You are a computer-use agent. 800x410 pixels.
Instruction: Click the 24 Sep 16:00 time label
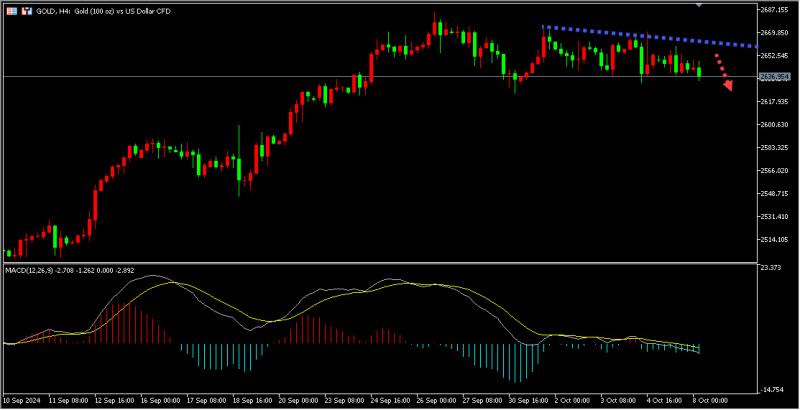(x=392, y=401)
